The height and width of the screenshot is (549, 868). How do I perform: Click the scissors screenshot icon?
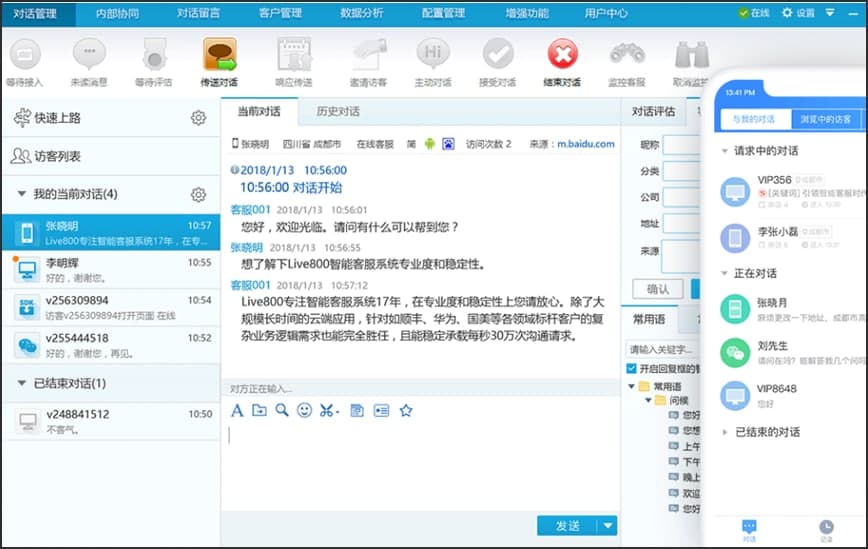tap(328, 411)
